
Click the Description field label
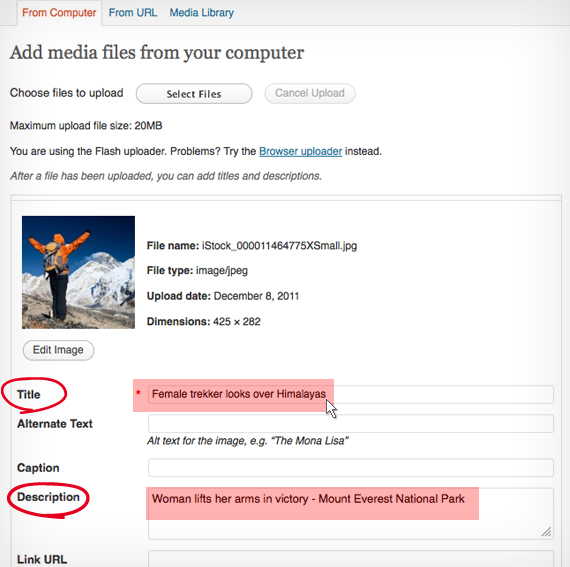(48, 497)
